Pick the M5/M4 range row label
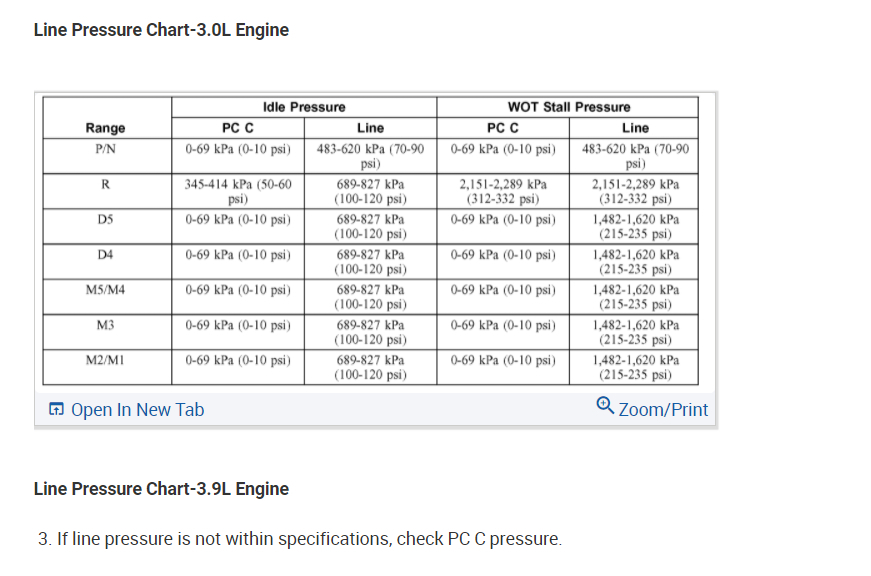 [x=106, y=290]
